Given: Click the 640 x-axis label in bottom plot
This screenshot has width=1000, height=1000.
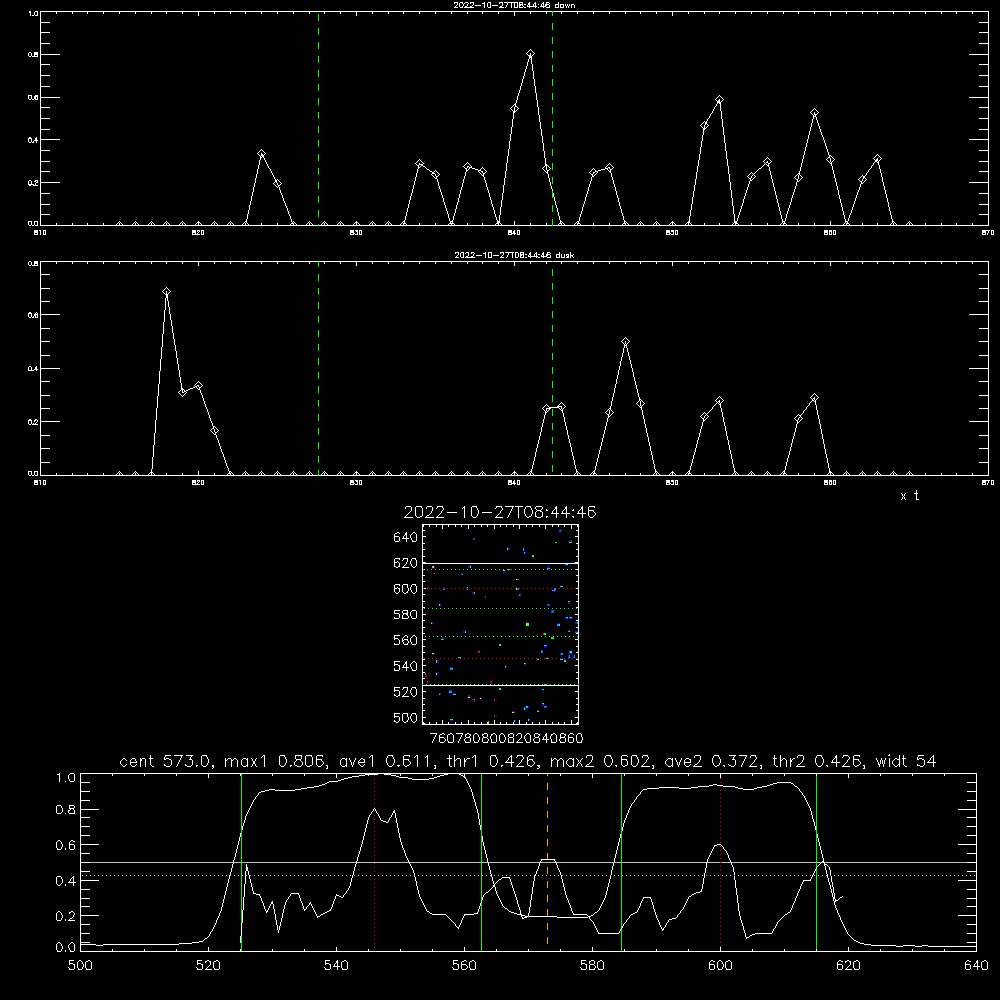Looking at the screenshot, I should (x=976, y=966).
